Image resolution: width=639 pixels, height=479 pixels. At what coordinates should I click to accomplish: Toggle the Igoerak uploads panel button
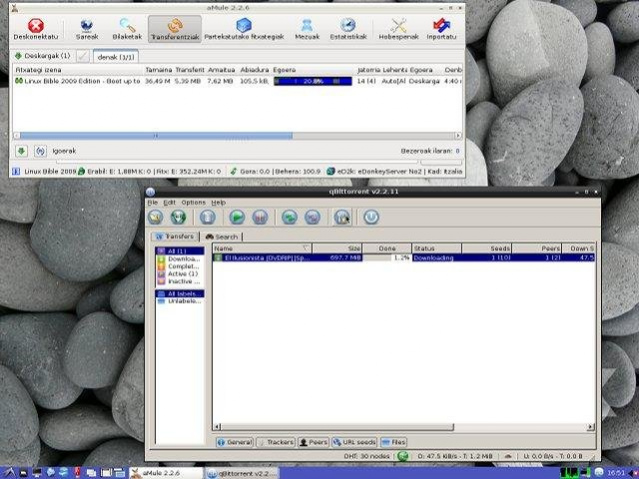41,151
